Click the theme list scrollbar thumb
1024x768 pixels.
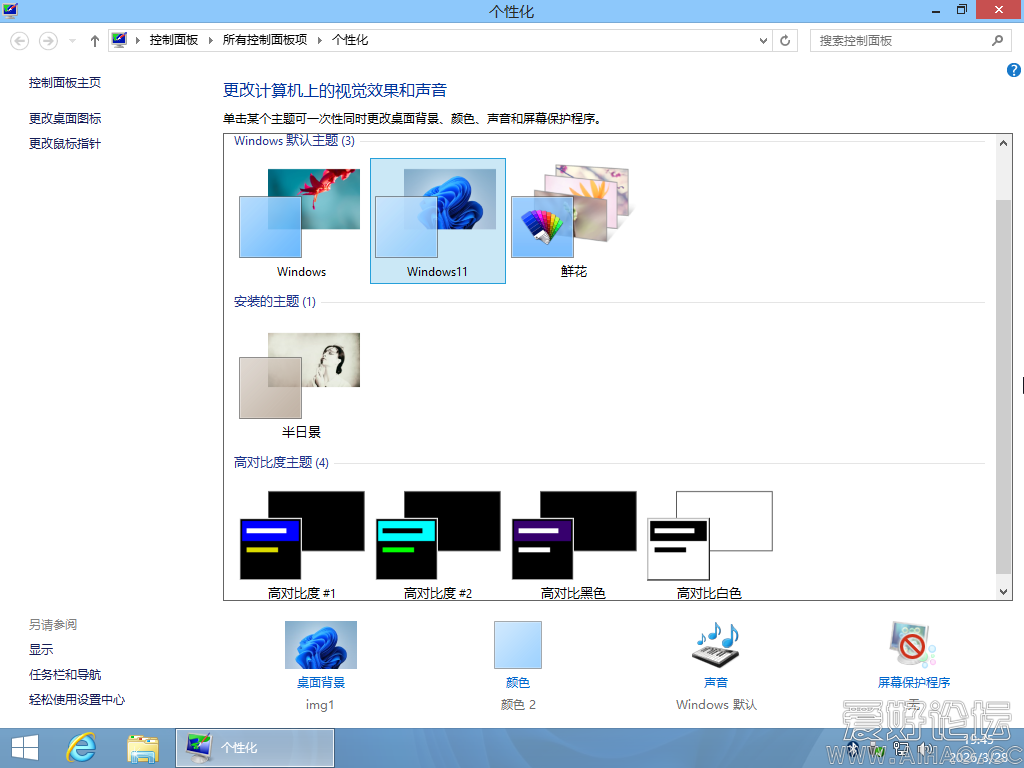pos(1004,387)
